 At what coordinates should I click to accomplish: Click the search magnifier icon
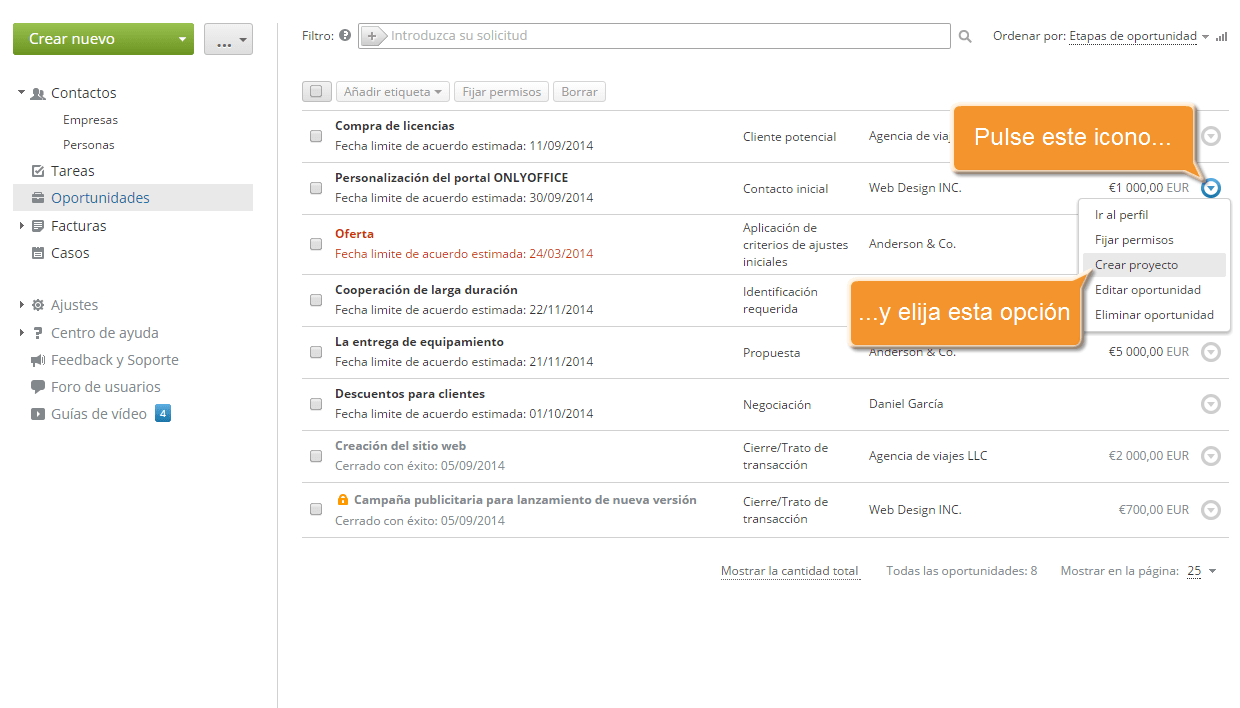965,36
